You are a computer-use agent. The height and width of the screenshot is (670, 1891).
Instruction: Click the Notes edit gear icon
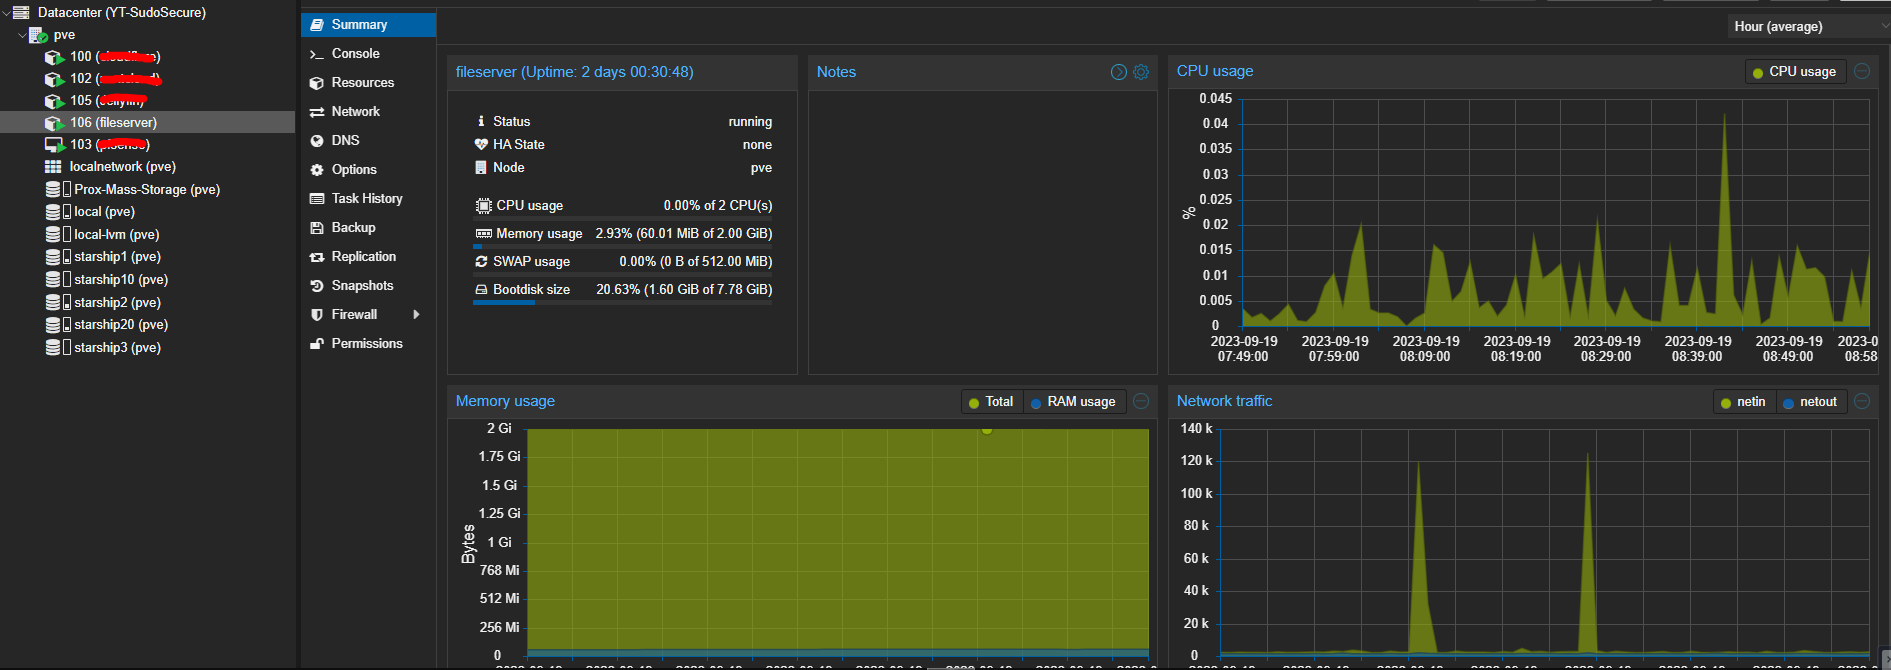[x=1141, y=72]
